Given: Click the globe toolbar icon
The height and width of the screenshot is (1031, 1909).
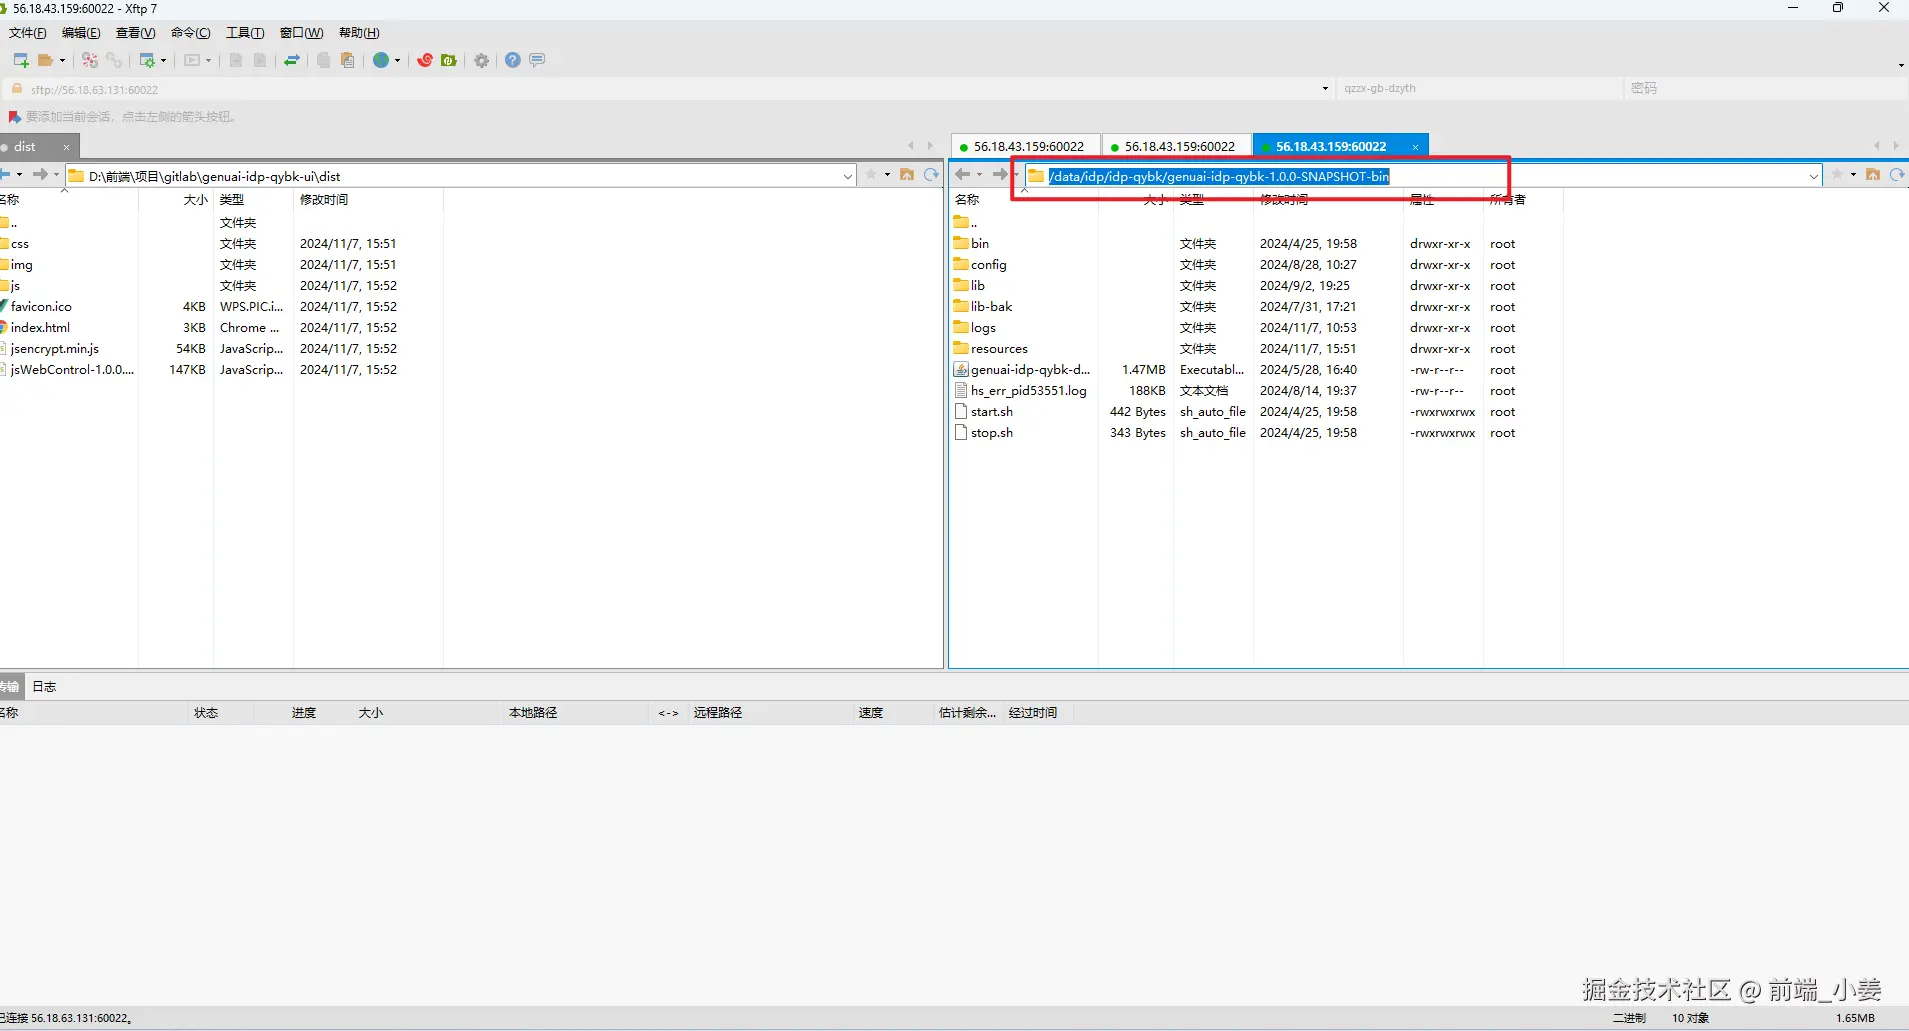Looking at the screenshot, I should coord(381,60).
